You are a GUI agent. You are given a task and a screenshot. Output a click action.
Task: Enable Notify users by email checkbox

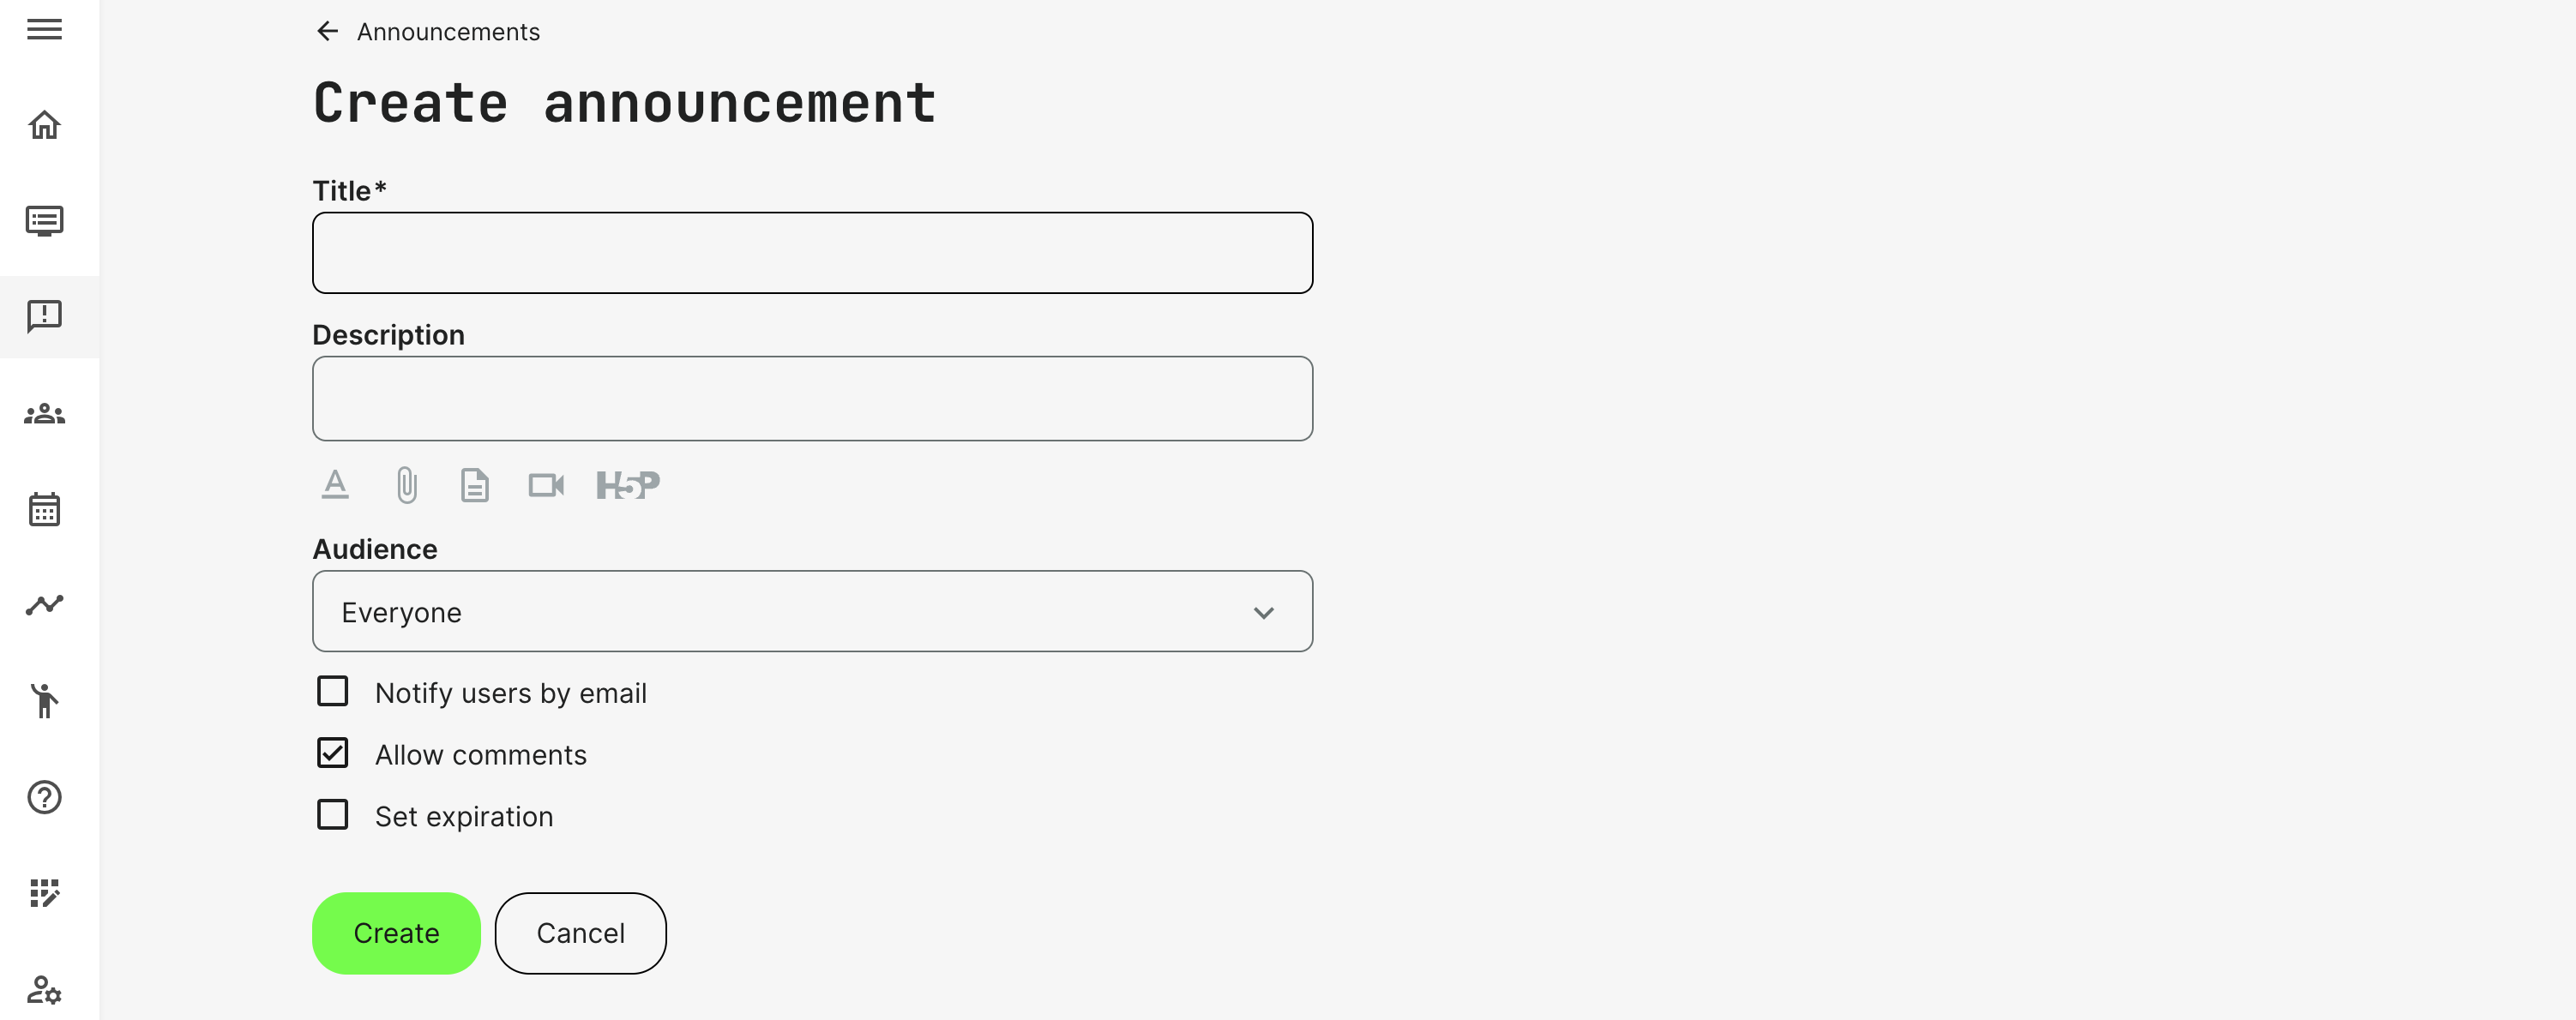(x=333, y=692)
